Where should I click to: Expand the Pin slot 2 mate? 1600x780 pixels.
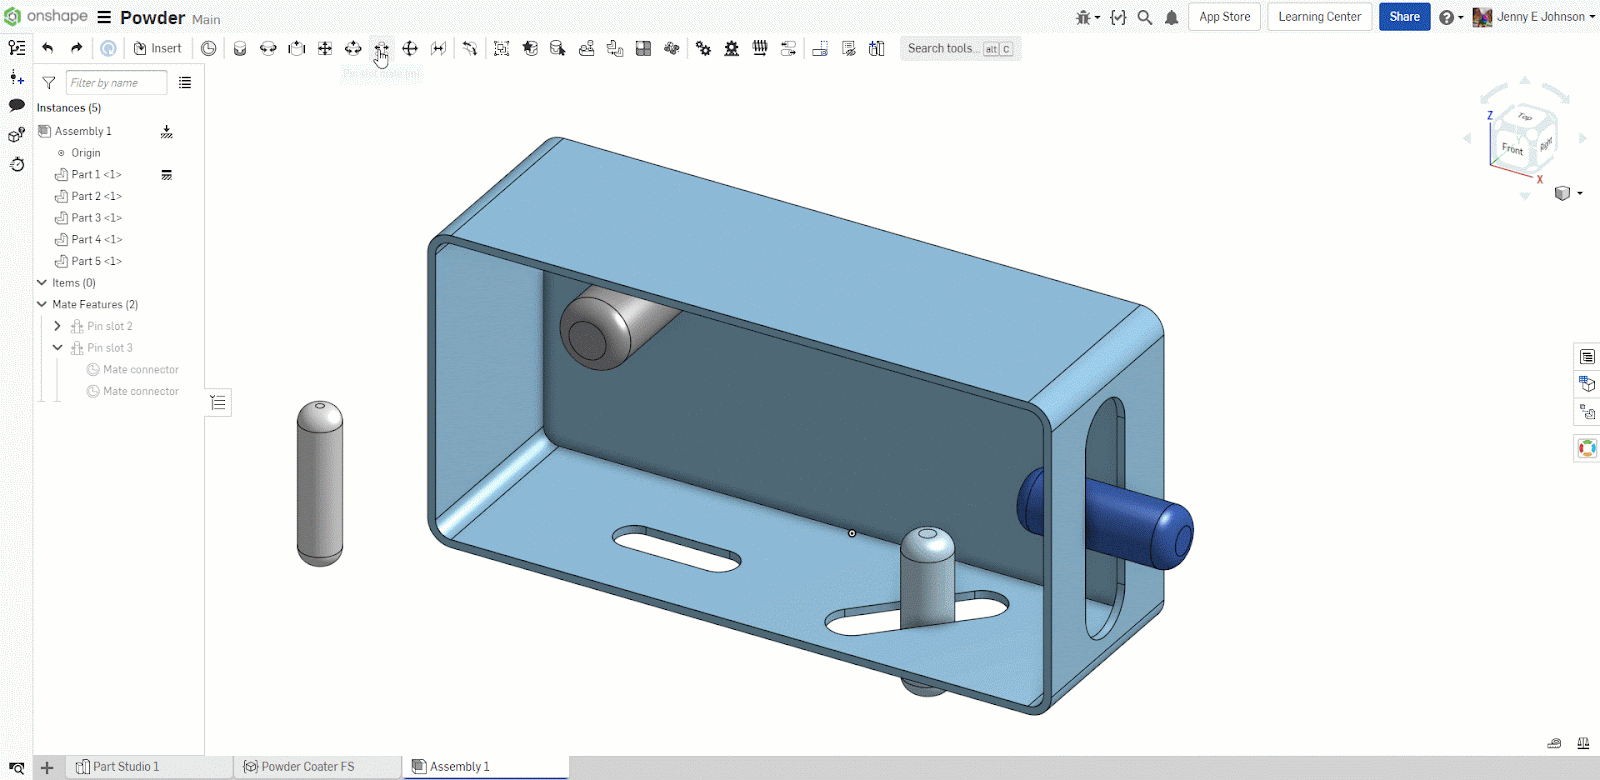57,326
